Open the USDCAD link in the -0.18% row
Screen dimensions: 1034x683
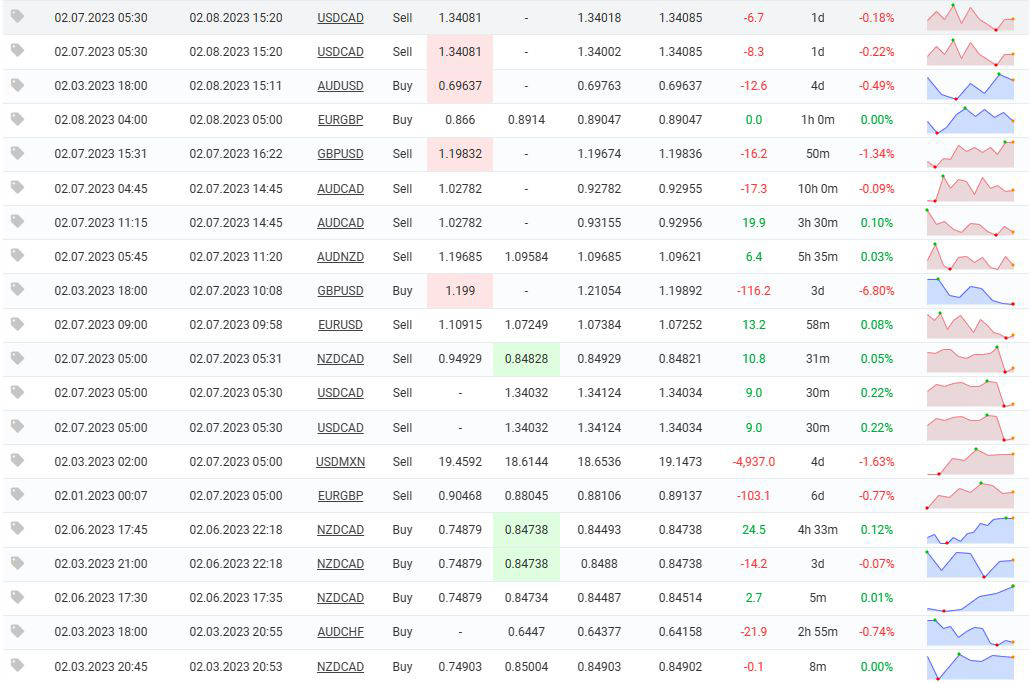click(340, 18)
